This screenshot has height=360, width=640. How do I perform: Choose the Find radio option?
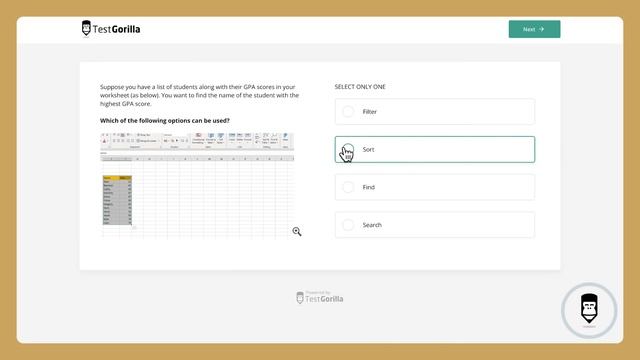coord(435,187)
